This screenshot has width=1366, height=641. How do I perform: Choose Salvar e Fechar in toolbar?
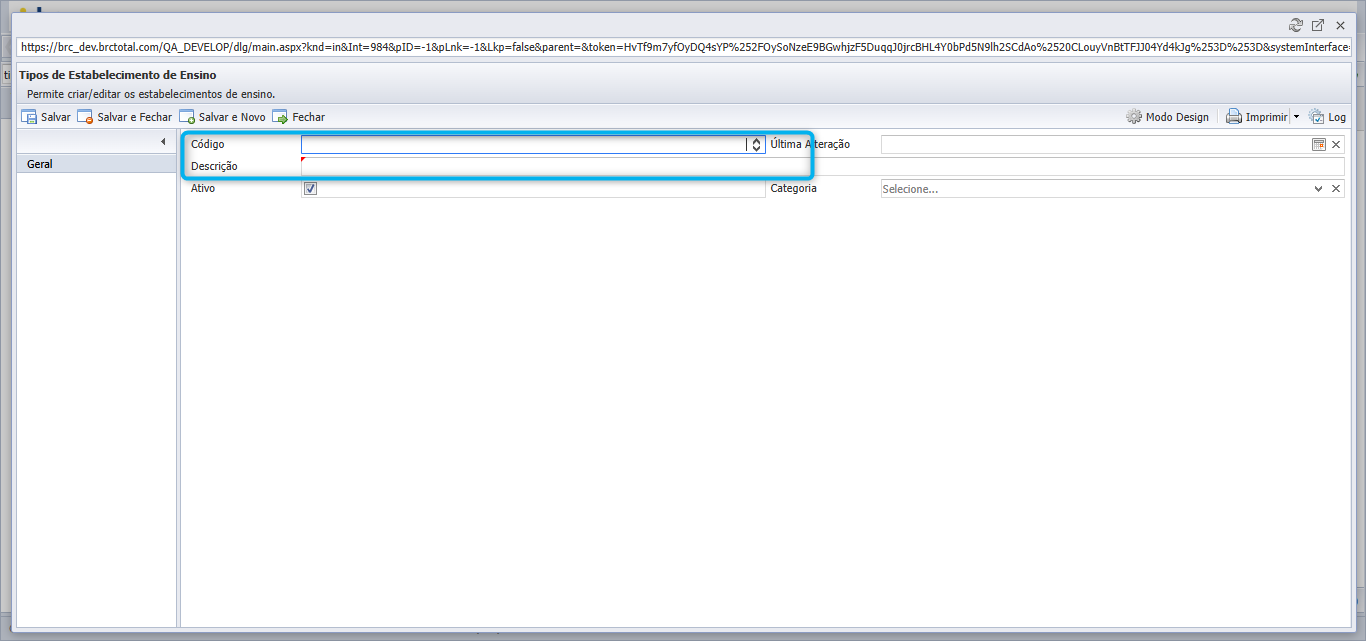125,117
